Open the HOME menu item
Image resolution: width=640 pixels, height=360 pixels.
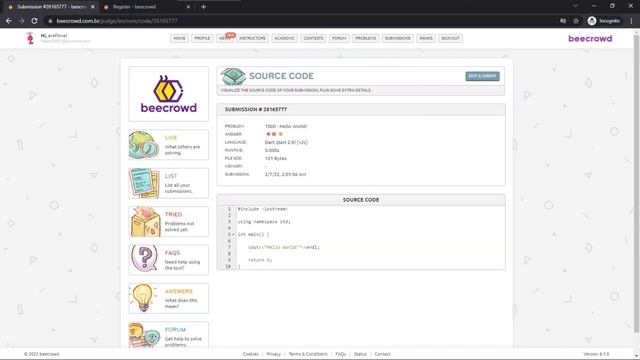(x=179, y=38)
